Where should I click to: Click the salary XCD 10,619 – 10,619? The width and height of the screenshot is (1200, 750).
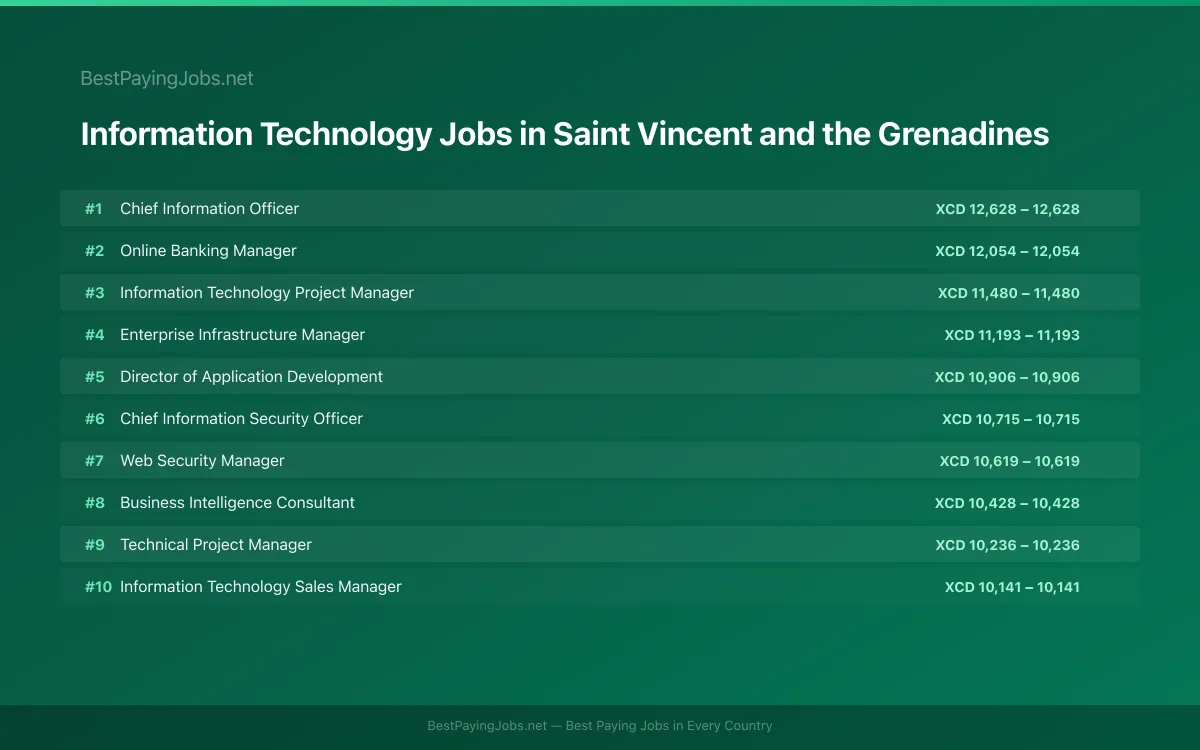pos(1010,461)
